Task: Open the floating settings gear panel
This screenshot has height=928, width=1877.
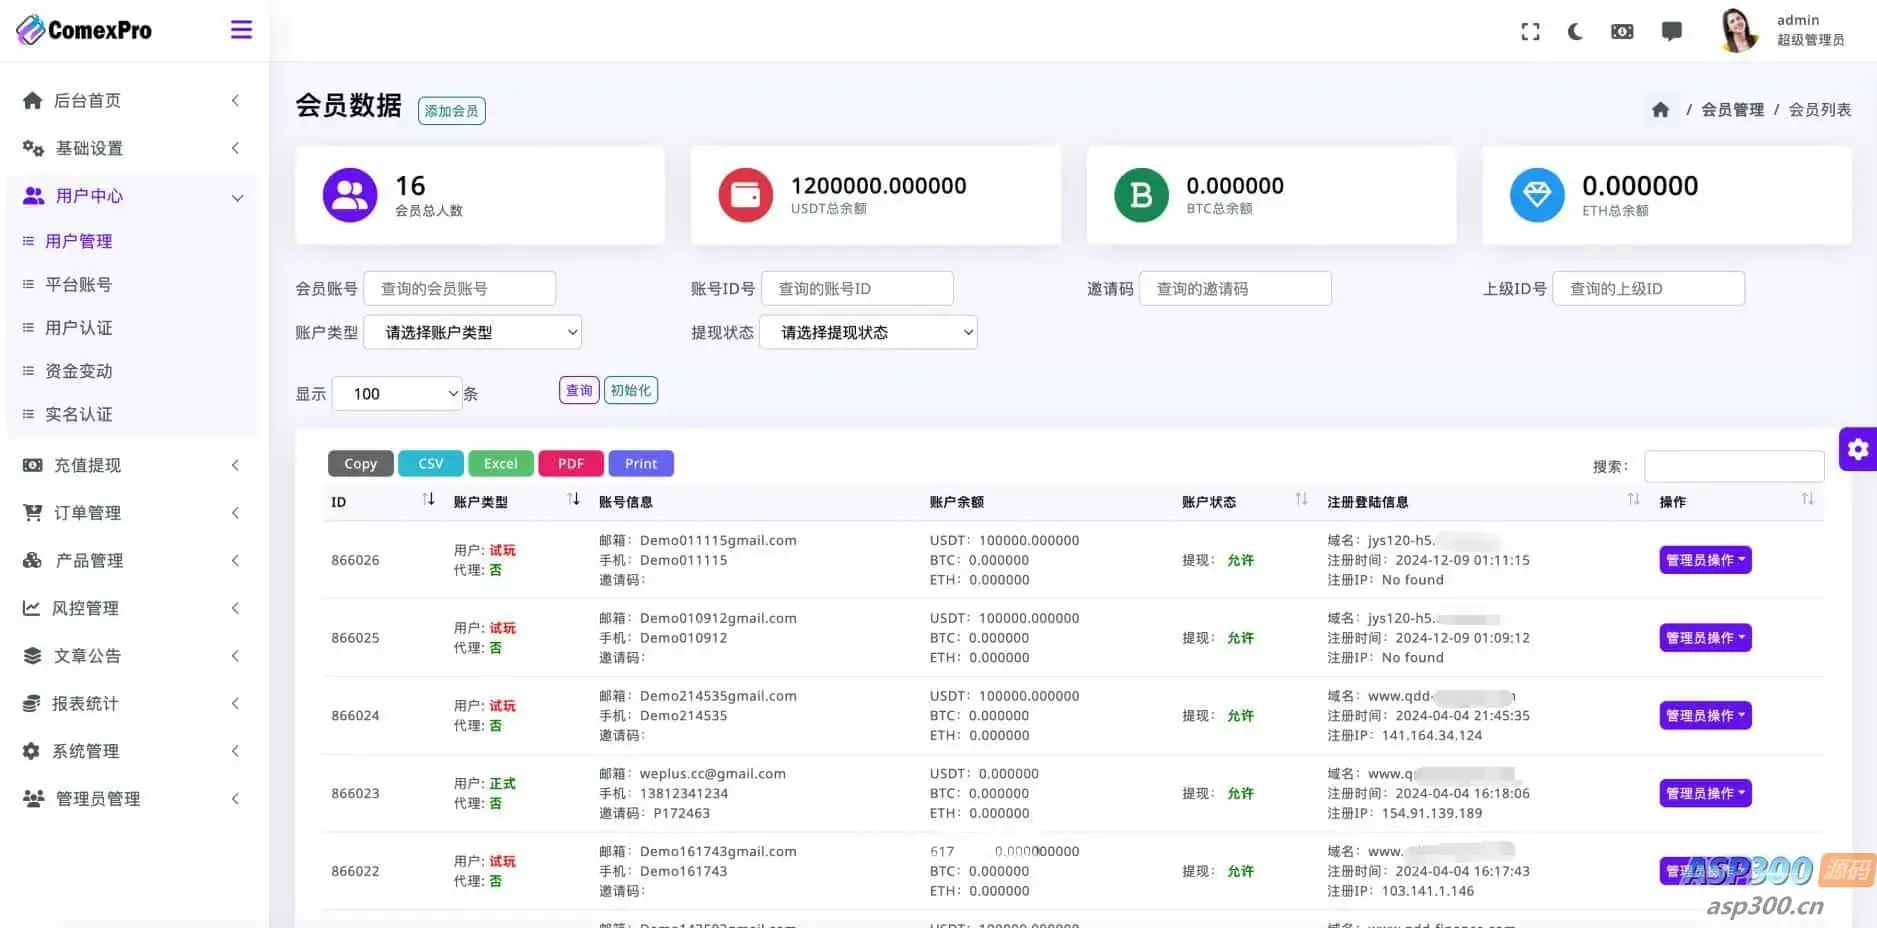Action: pos(1858,449)
